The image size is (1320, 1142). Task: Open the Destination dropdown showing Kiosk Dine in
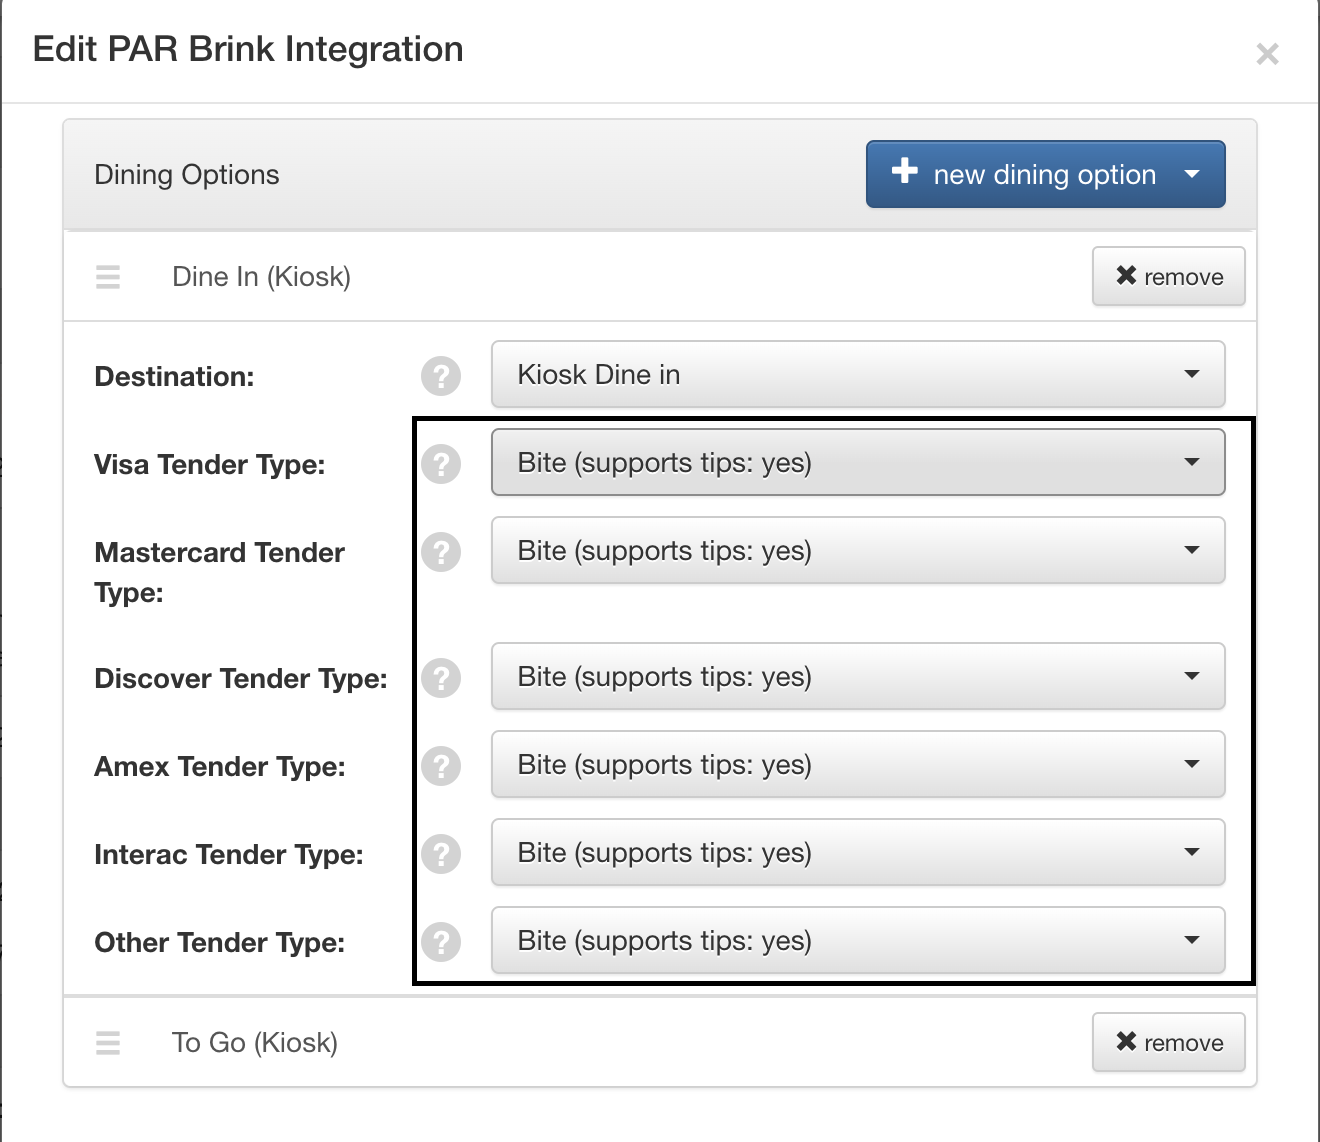858,374
